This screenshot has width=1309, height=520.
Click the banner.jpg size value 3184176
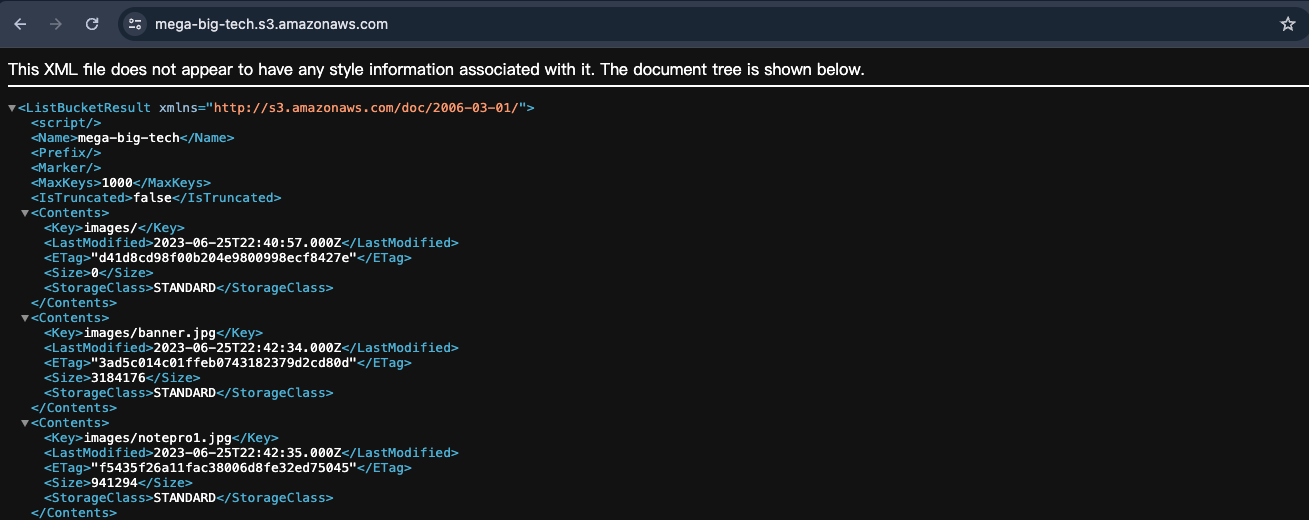point(117,378)
